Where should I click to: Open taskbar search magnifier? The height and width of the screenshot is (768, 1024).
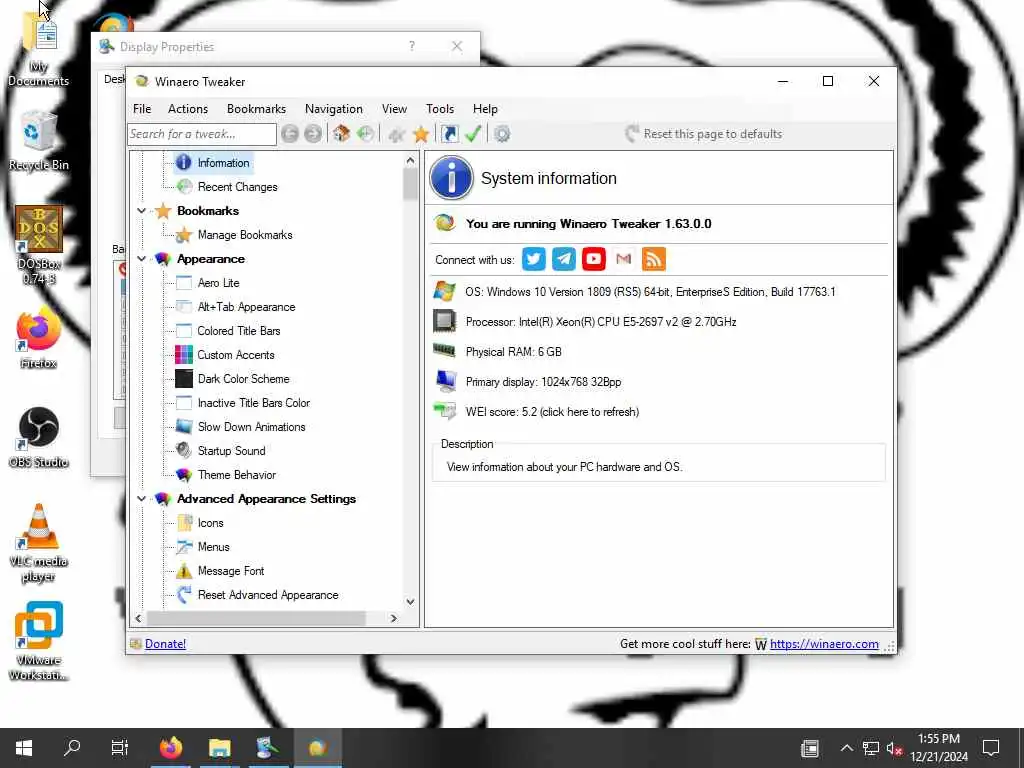72,748
